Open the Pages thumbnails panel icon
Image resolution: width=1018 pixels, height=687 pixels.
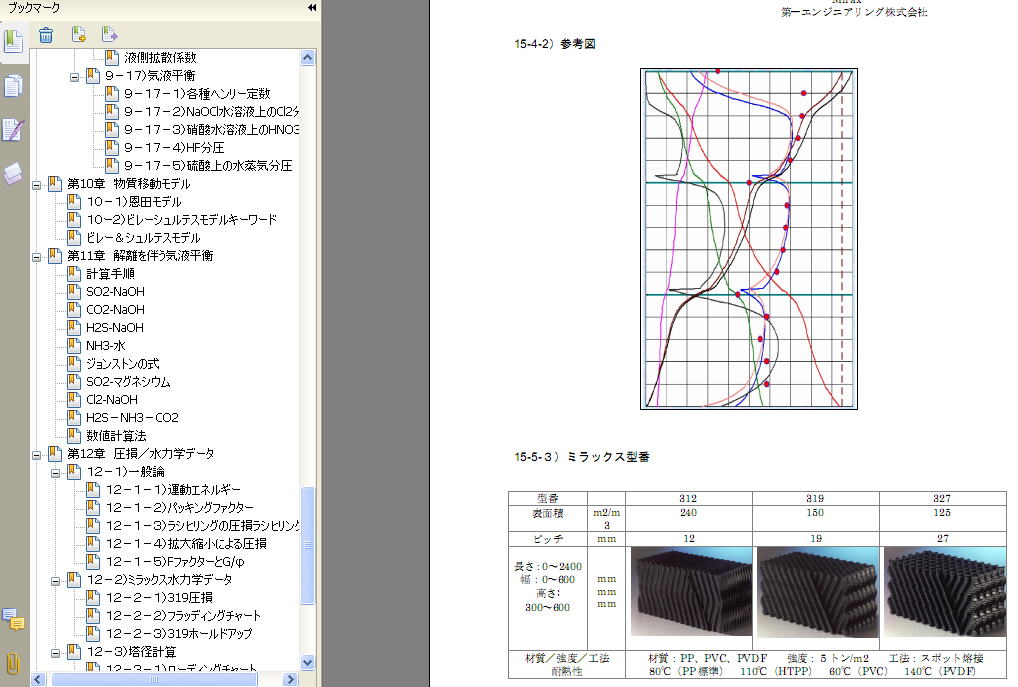pyautogui.click(x=13, y=86)
